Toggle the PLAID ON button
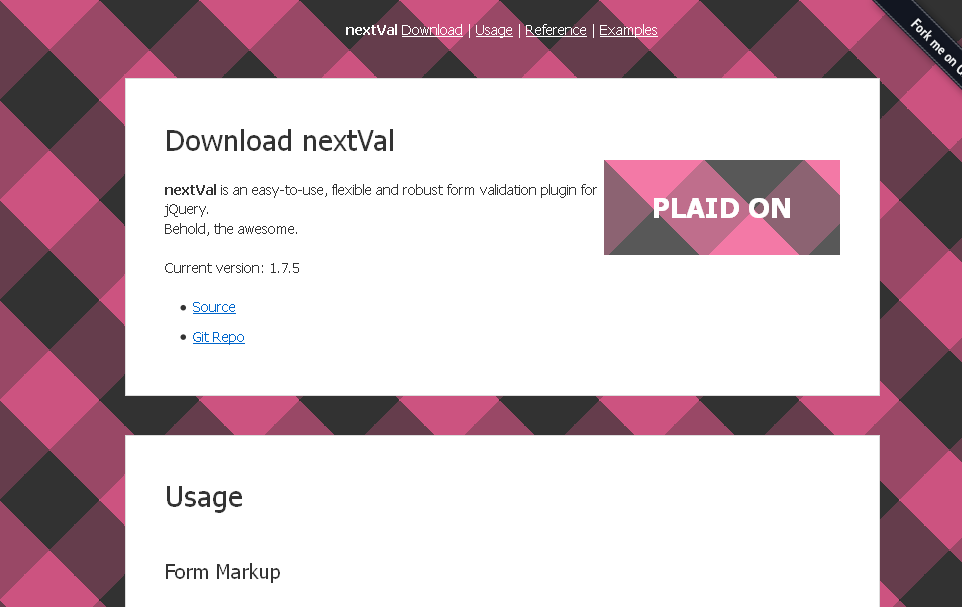The width and height of the screenshot is (962, 607). click(722, 207)
